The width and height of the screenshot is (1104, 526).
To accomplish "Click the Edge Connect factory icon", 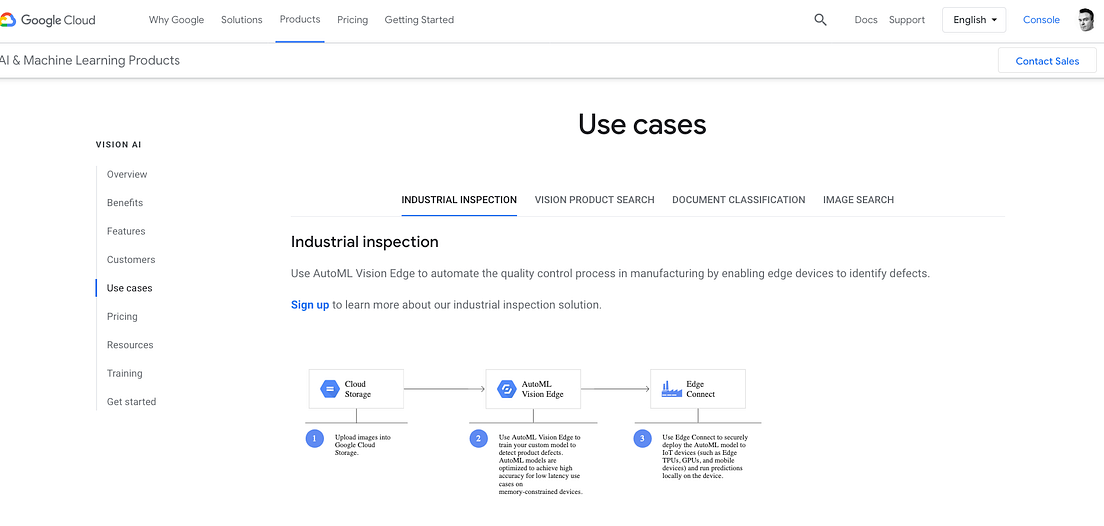I will (x=671, y=389).
